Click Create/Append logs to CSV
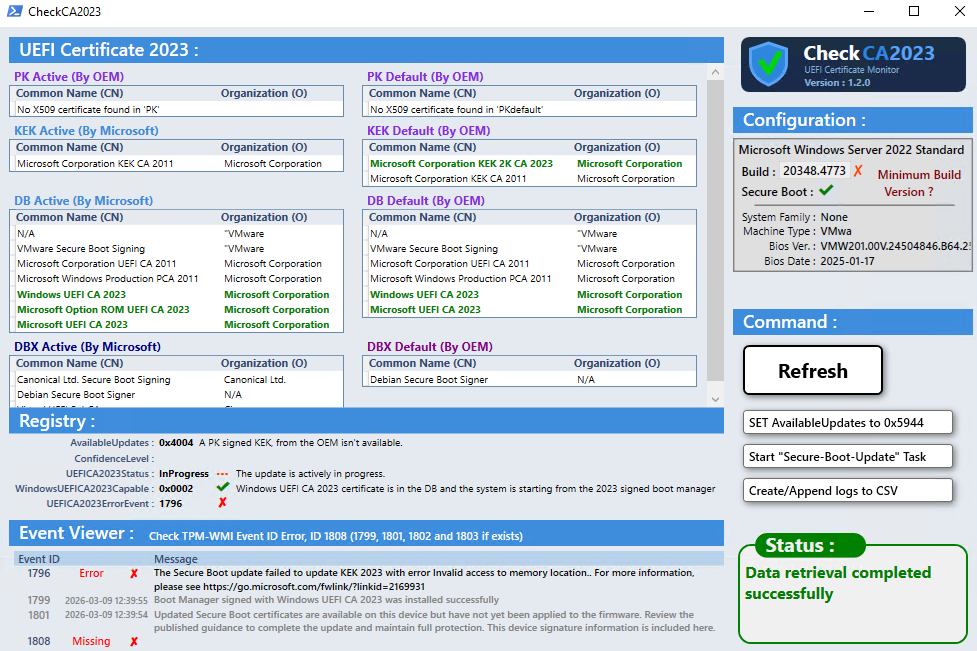The image size is (977, 651). click(x=847, y=491)
